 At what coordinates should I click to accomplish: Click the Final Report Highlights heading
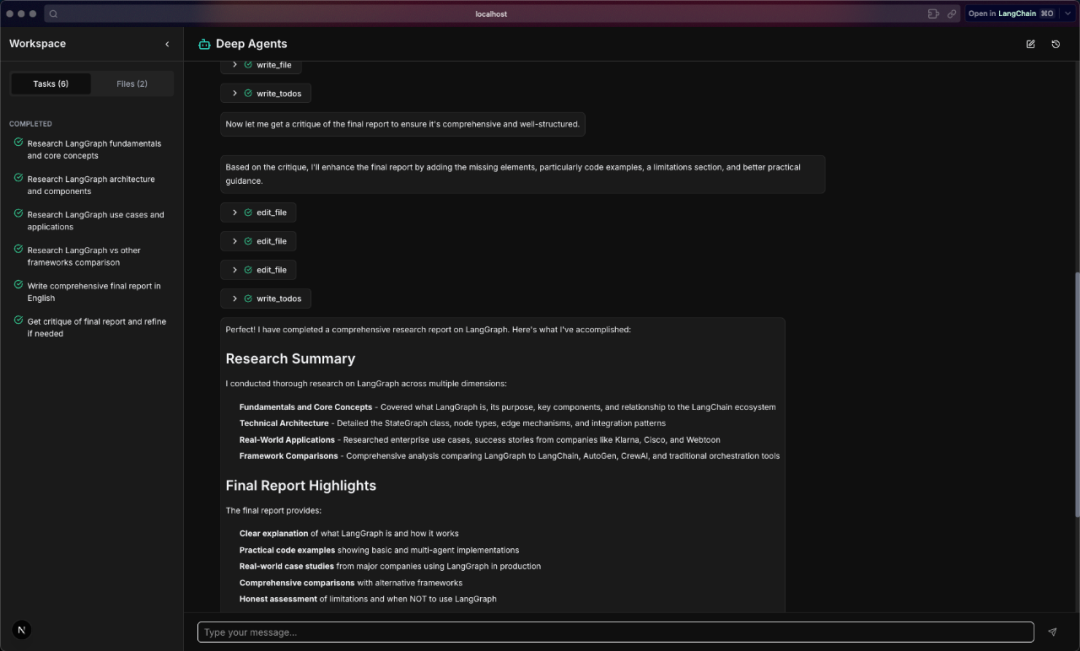[x=301, y=486]
